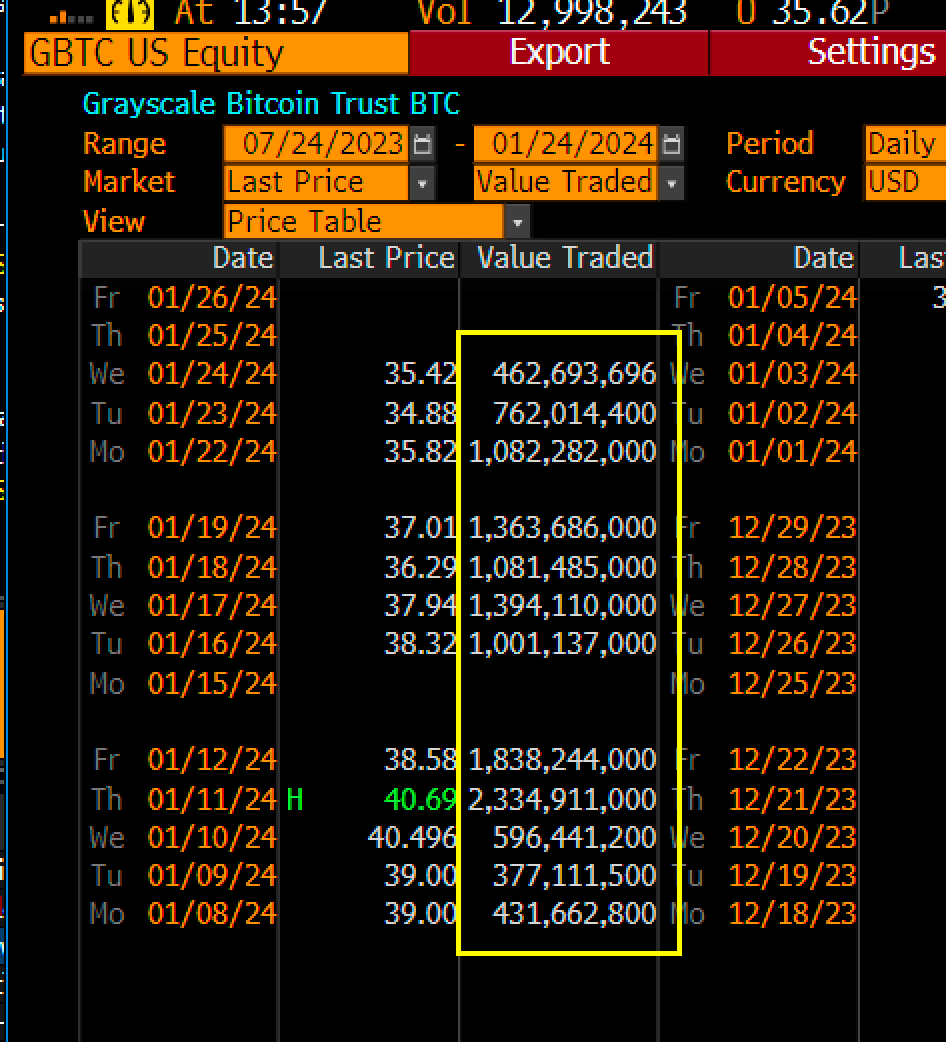
Task: Select date row 01/23/24
Action: coord(212,413)
